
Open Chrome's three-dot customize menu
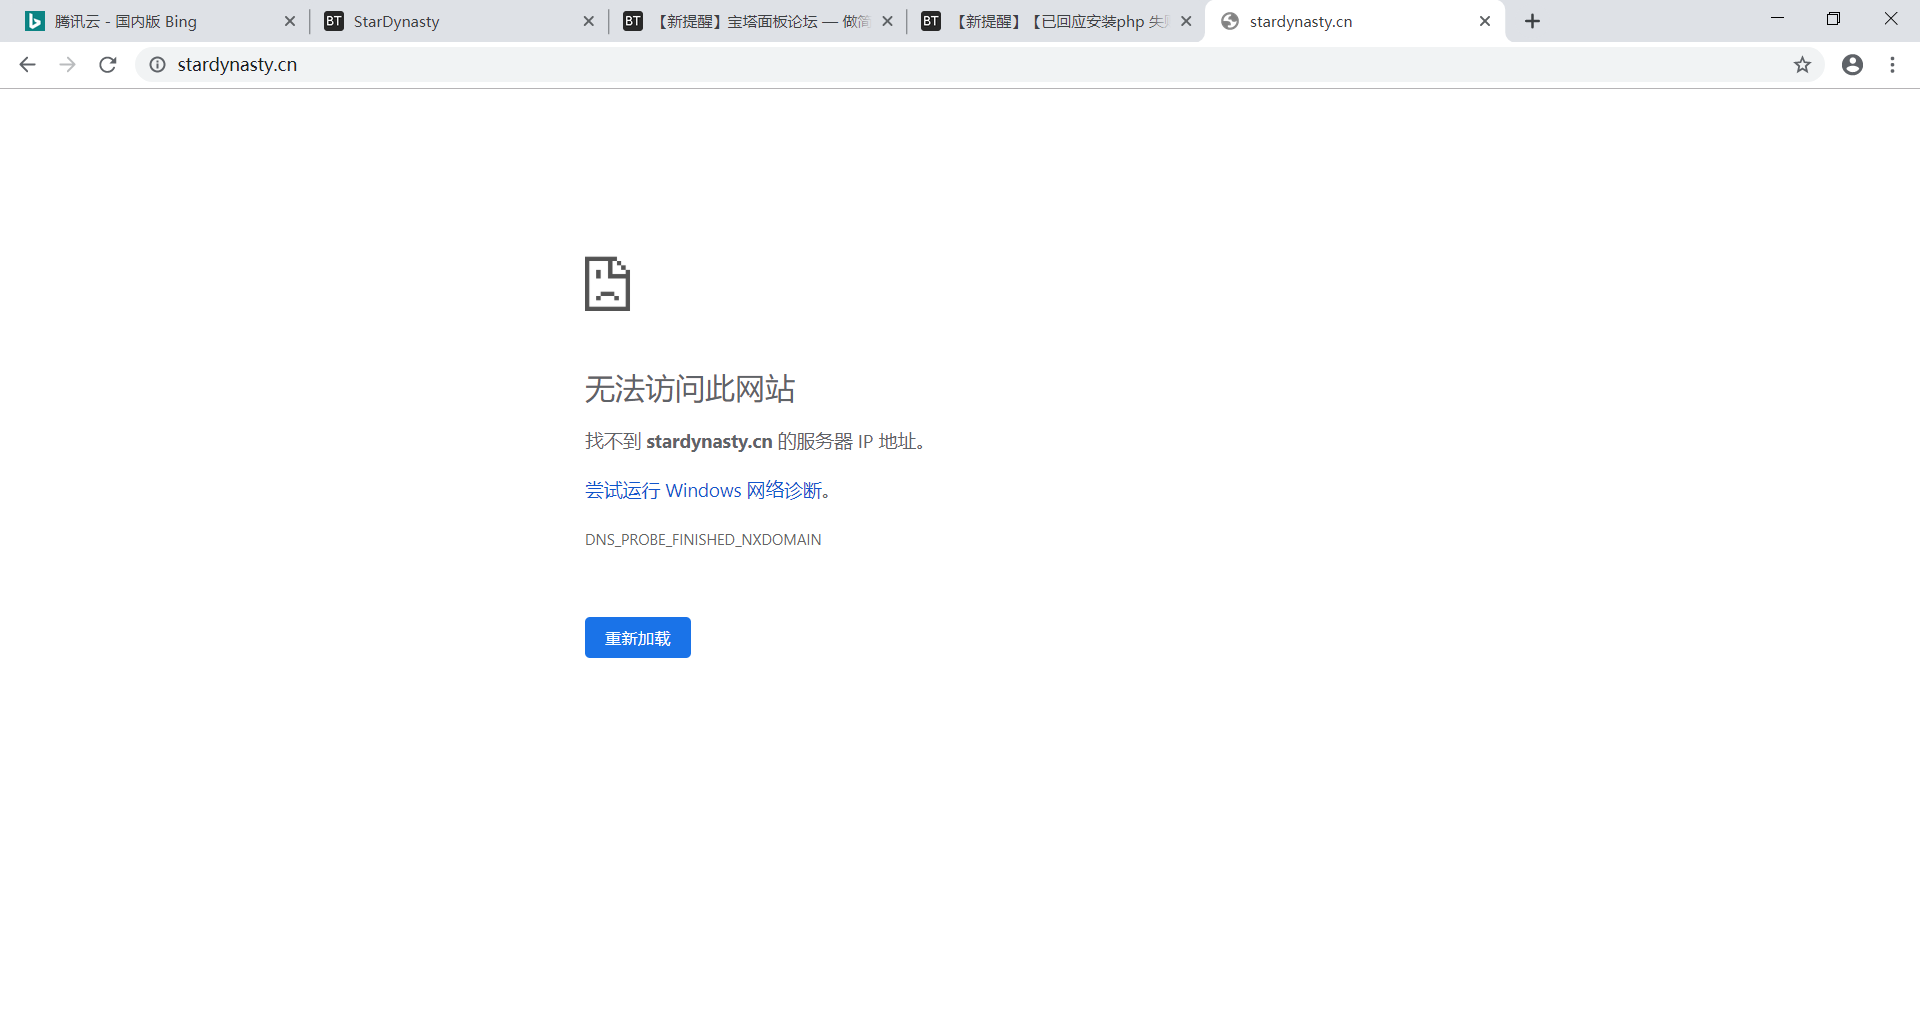pyautogui.click(x=1892, y=64)
